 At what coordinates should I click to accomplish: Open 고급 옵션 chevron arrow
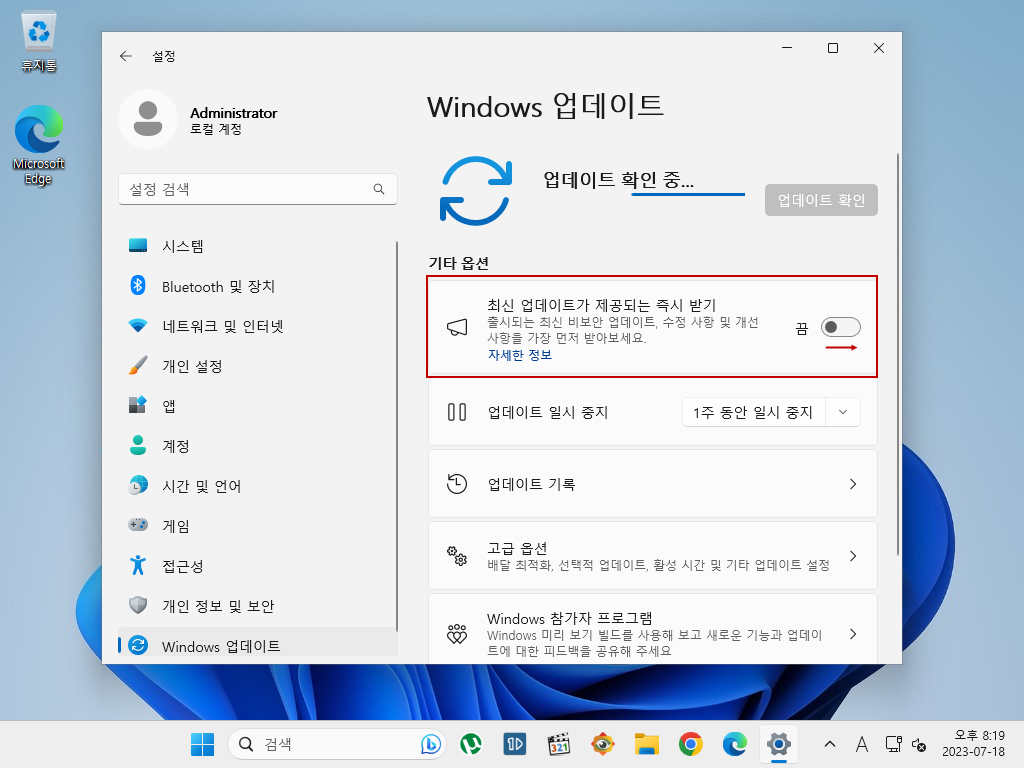pyautogui.click(x=853, y=556)
